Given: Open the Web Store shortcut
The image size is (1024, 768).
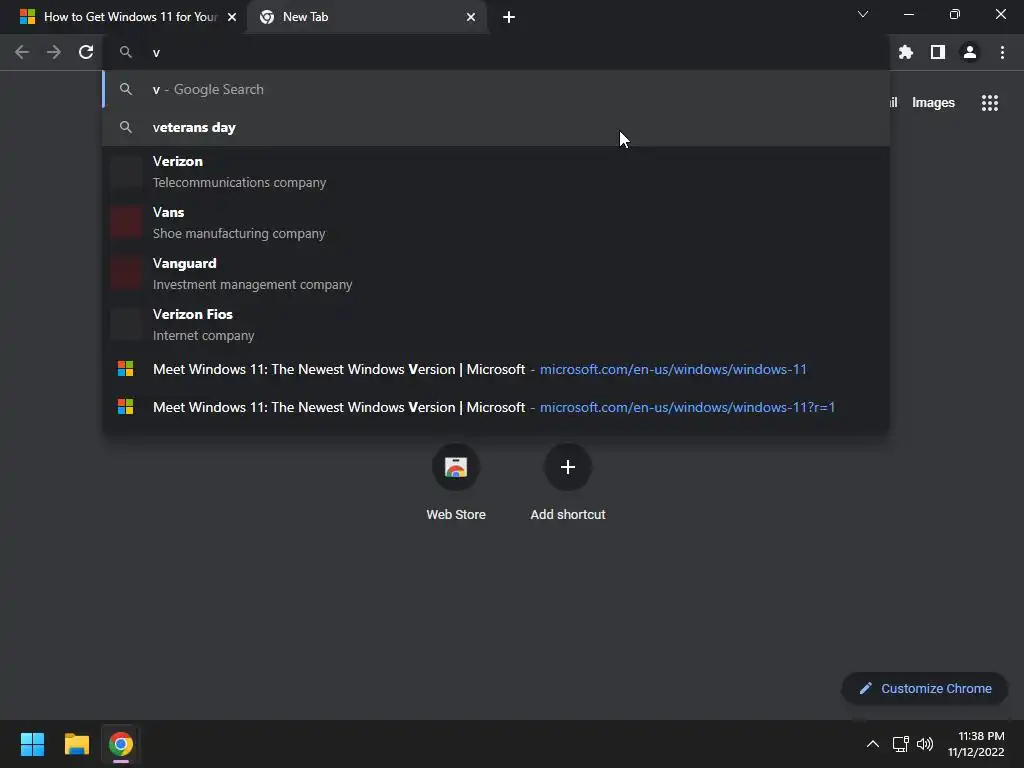Looking at the screenshot, I should point(456,482).
